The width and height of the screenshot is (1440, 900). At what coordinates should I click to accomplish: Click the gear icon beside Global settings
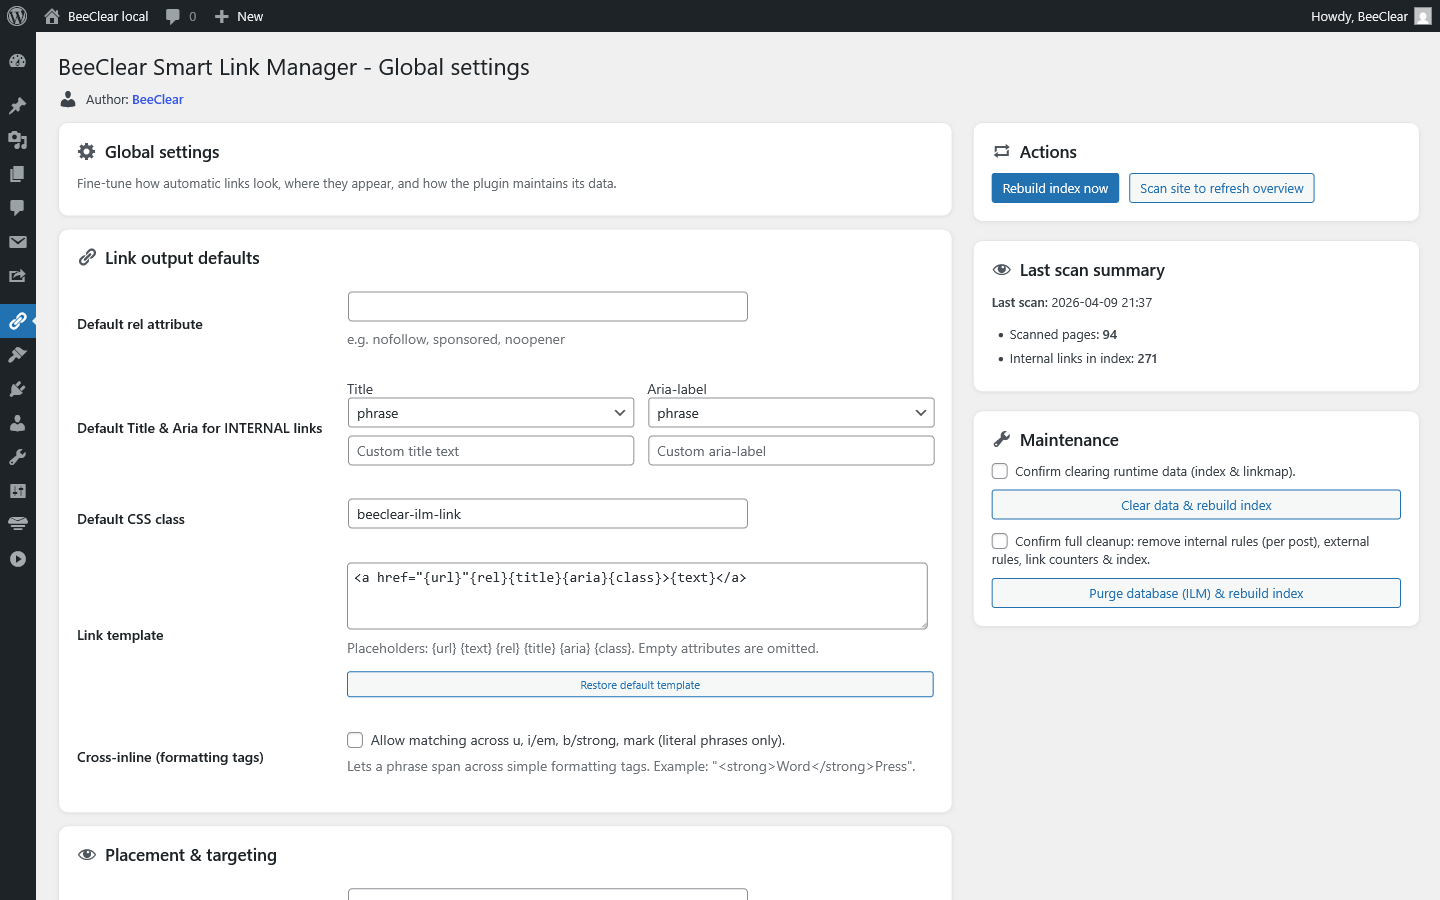[87, 152]
